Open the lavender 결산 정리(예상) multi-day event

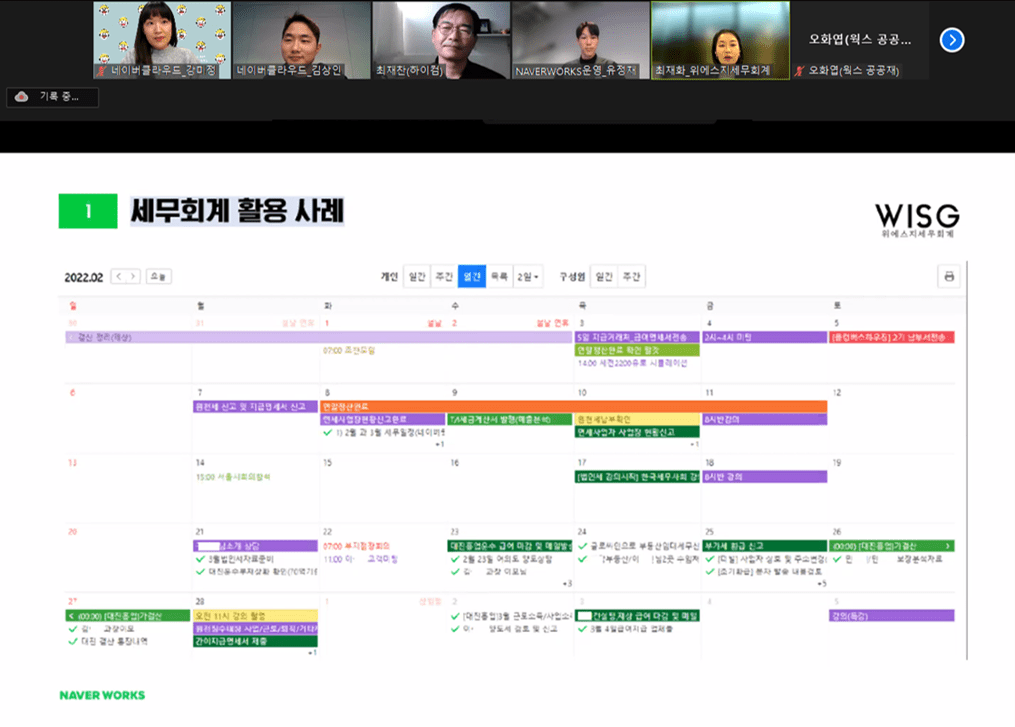pyautogui.click(x=318, y=337)
